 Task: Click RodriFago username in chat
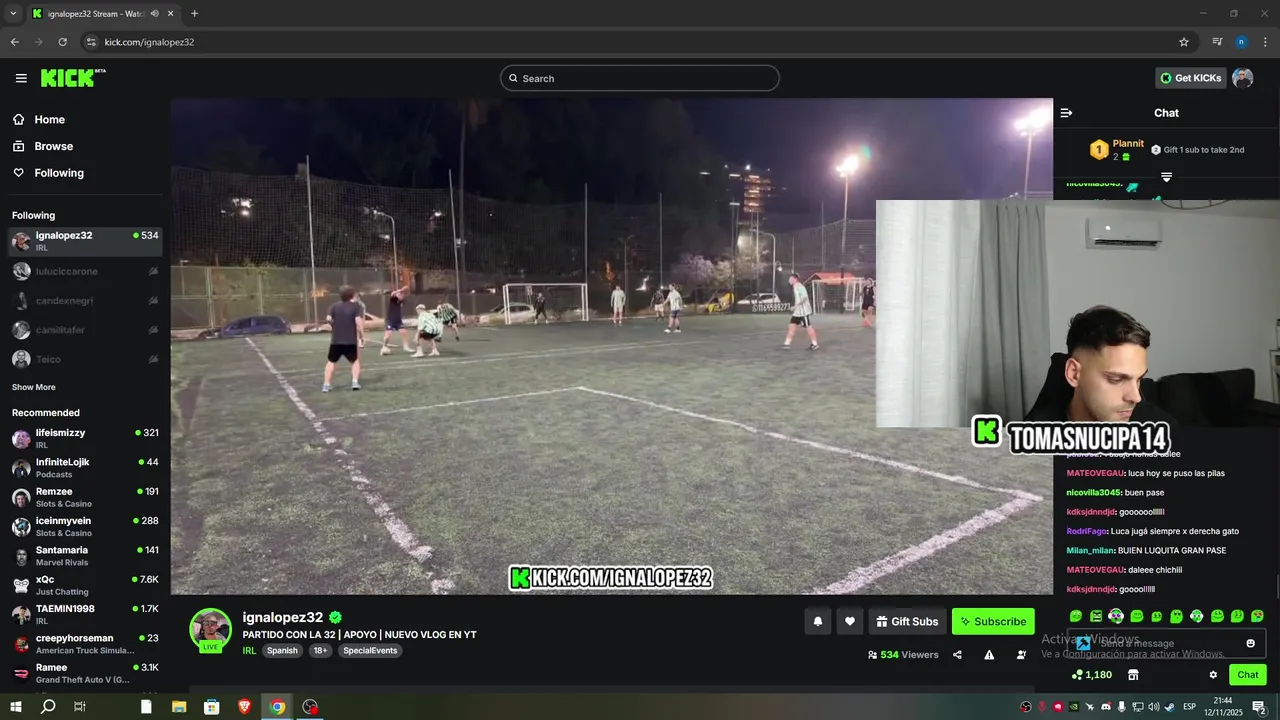(1087, 531)
